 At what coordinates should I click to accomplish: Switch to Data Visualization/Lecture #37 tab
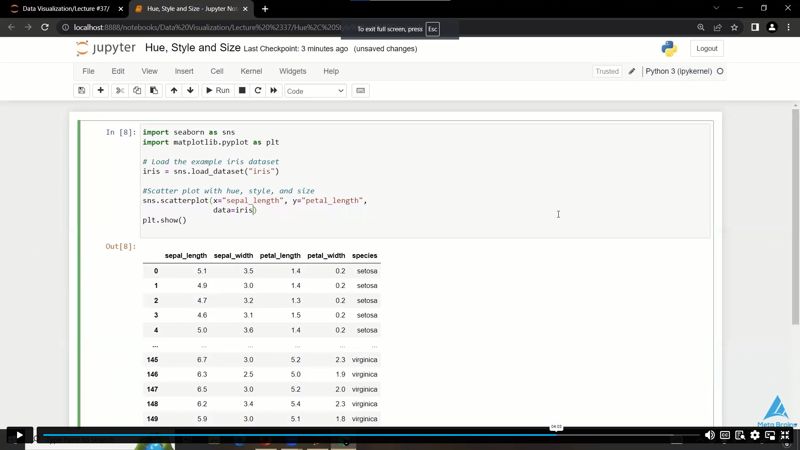click(x=65, y=9)
